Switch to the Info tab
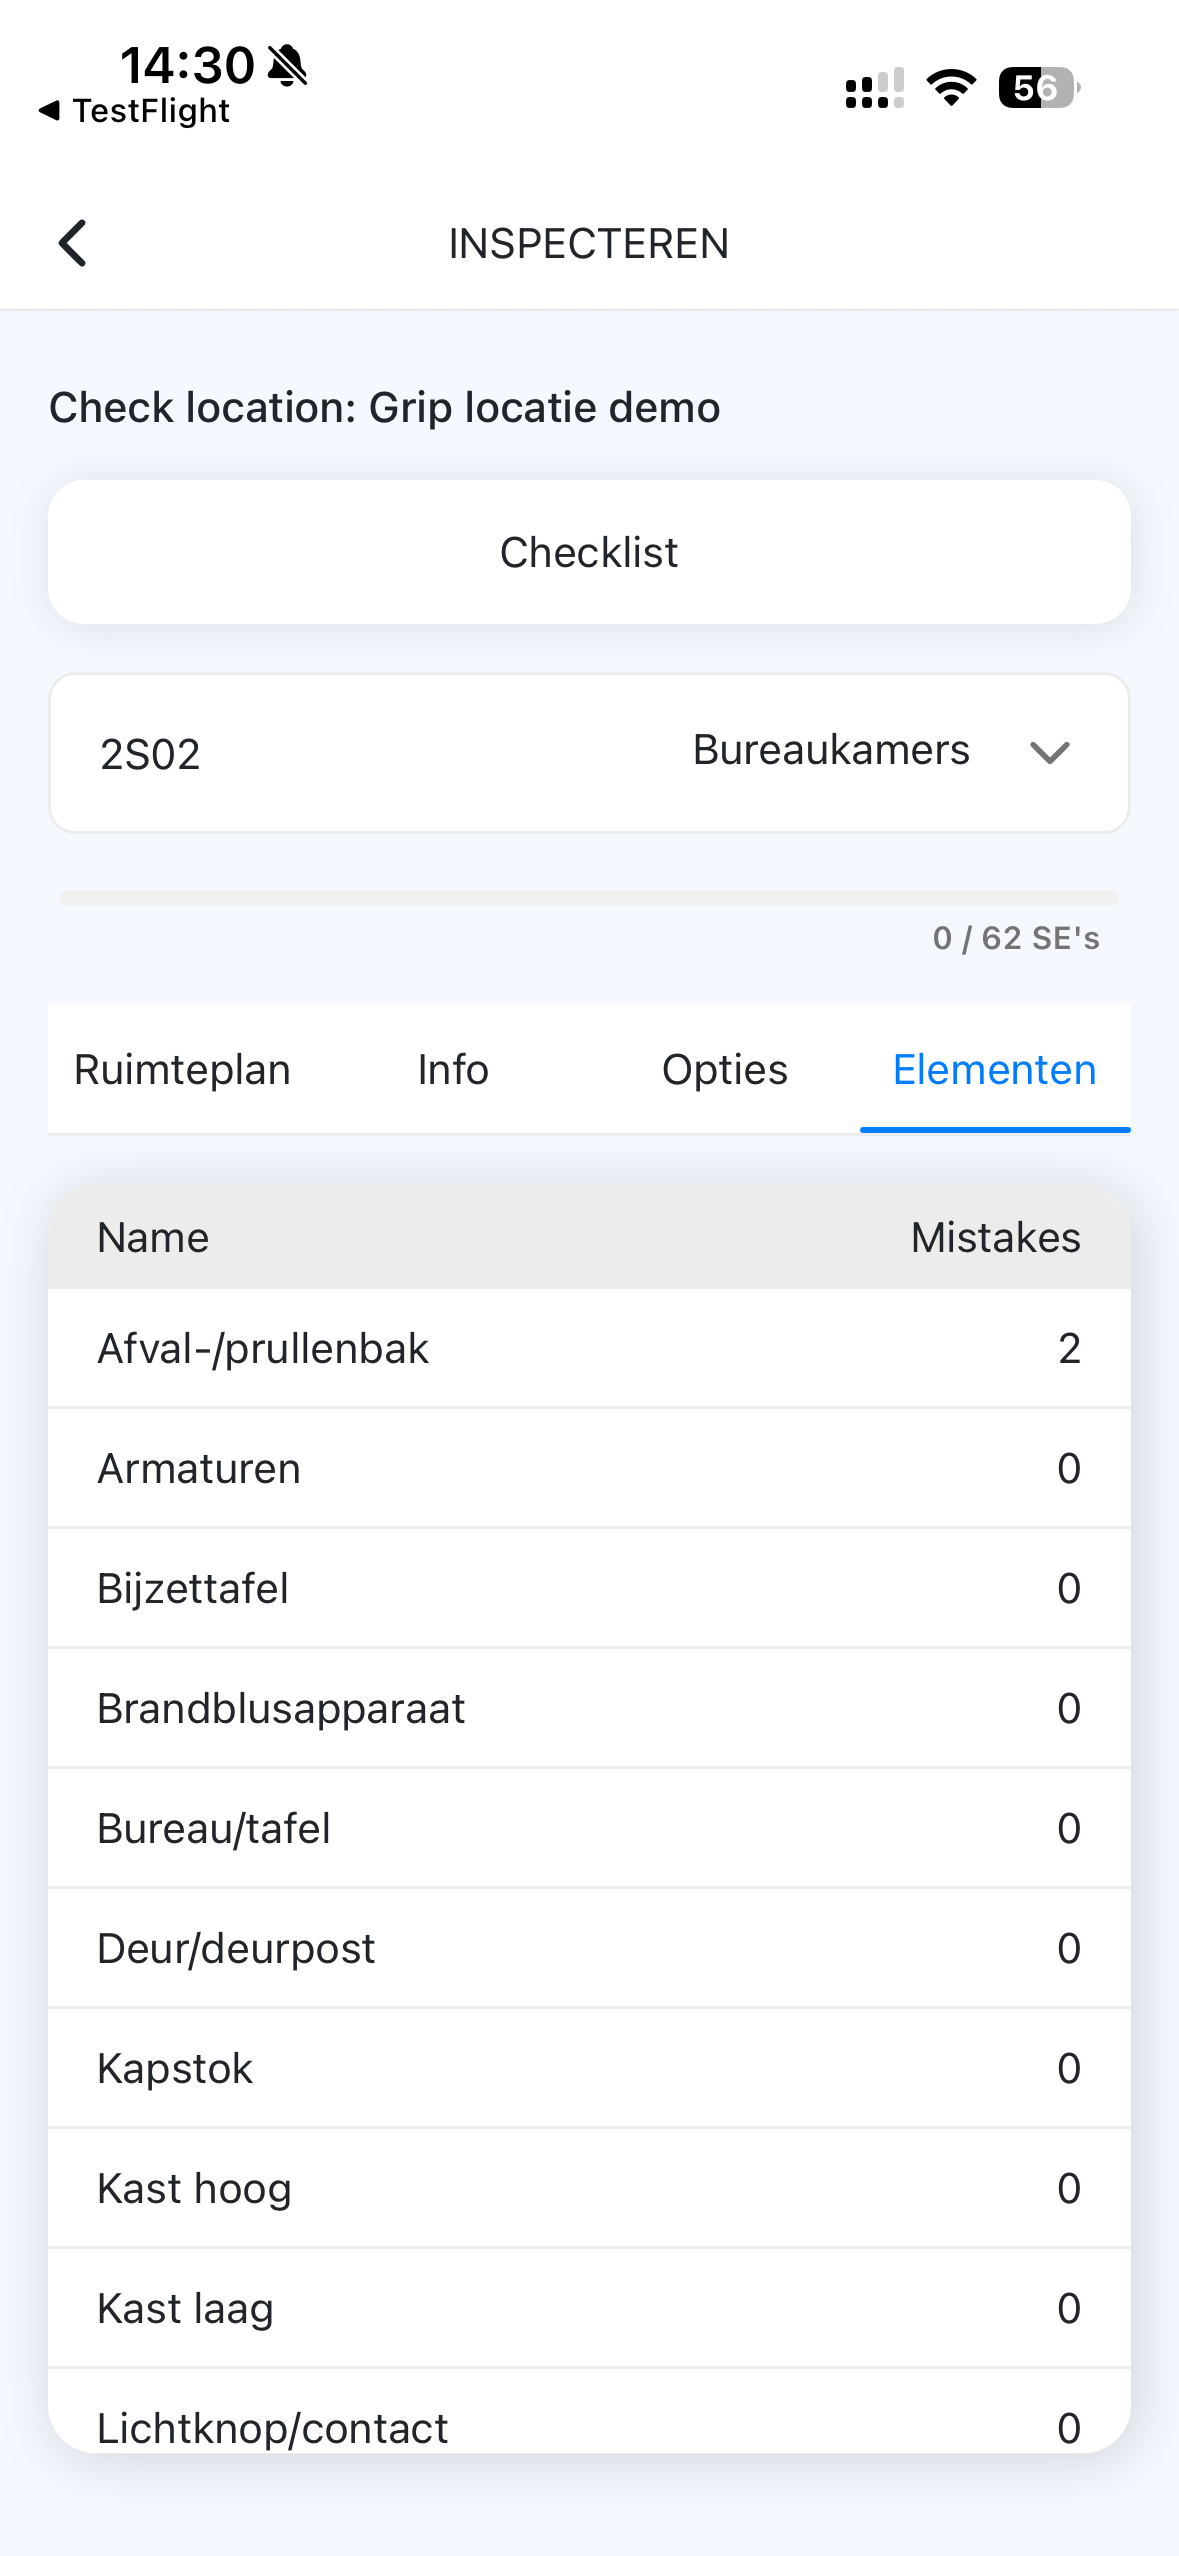 click(453, 1069)
